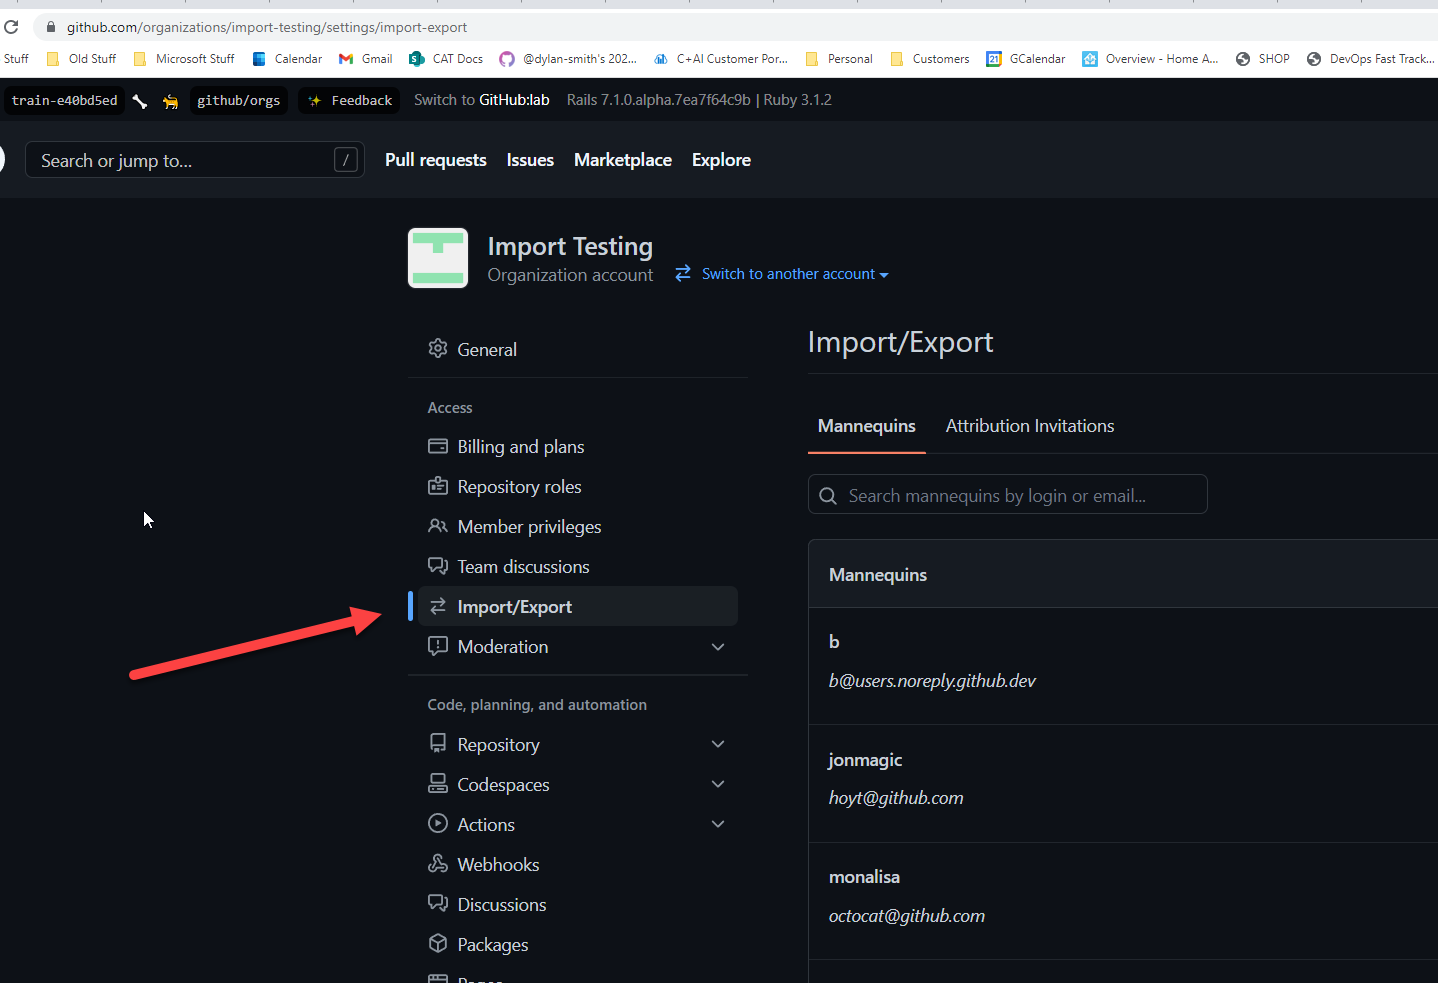This screenshot has width=1438, height=983.
Task: Click the gear icon next to General
Action: (x=438, y=348)
